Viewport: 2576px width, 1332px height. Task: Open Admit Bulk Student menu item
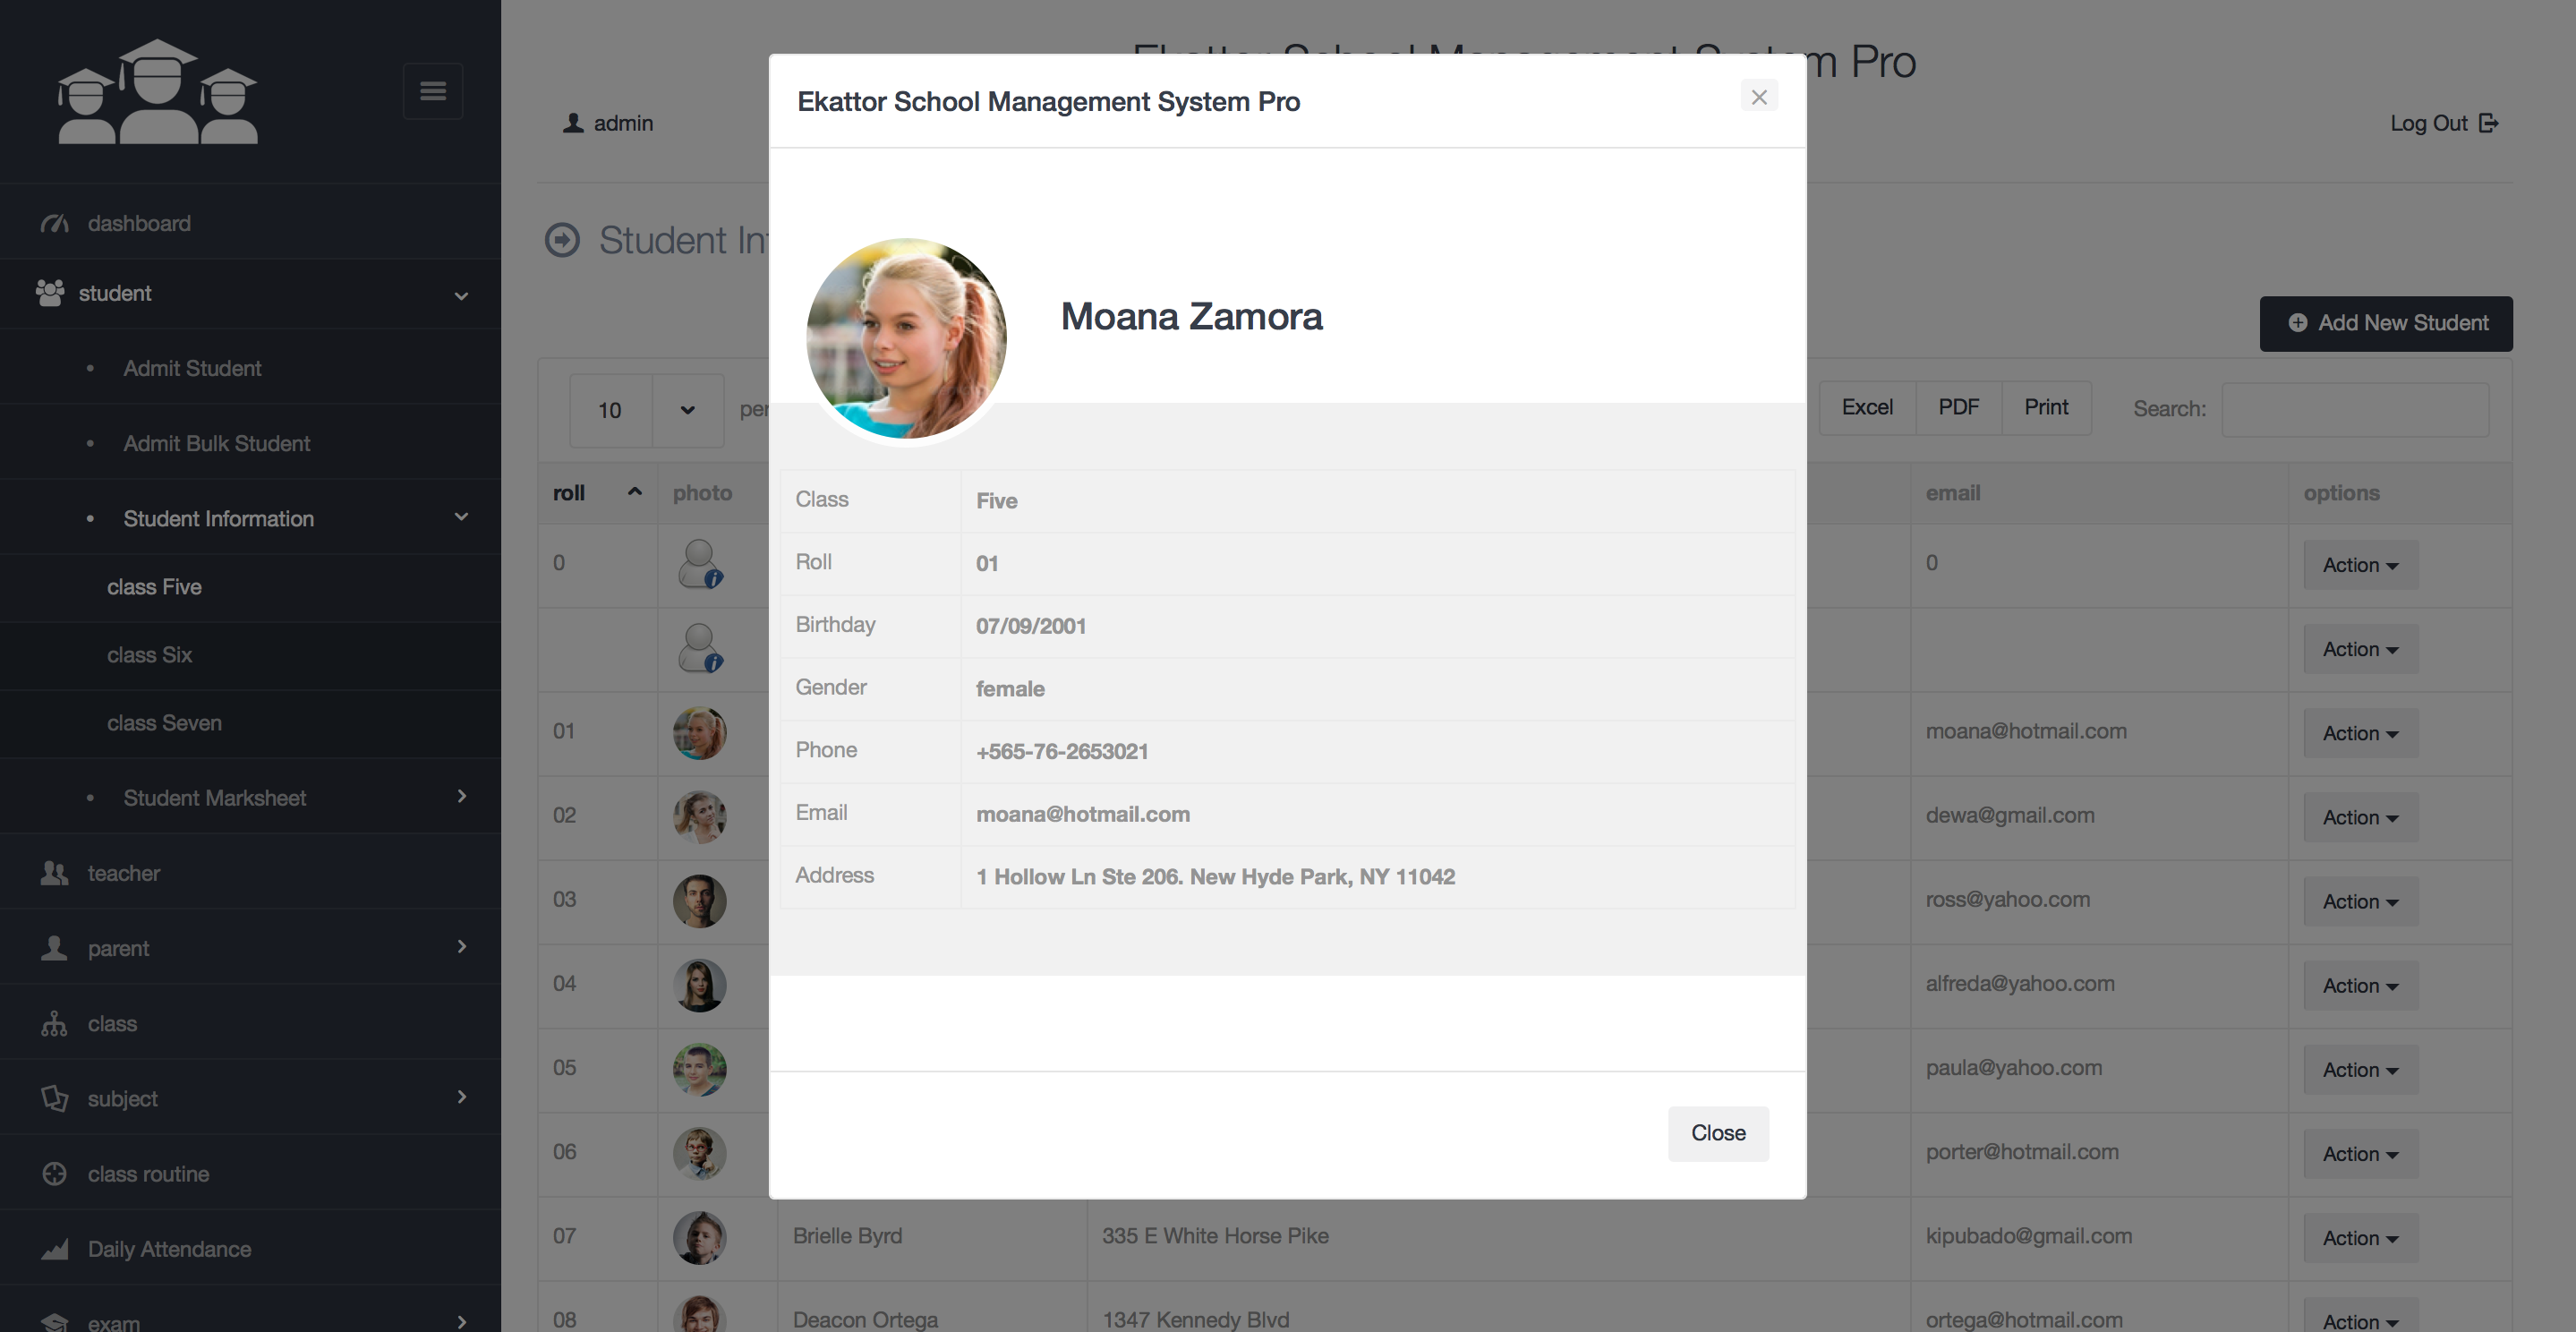(216, 443)
